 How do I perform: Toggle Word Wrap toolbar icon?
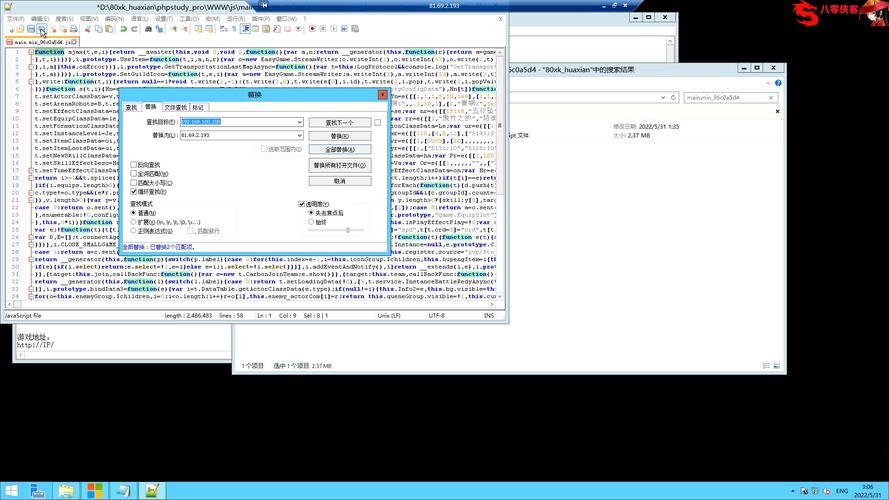tap(223, 29)
